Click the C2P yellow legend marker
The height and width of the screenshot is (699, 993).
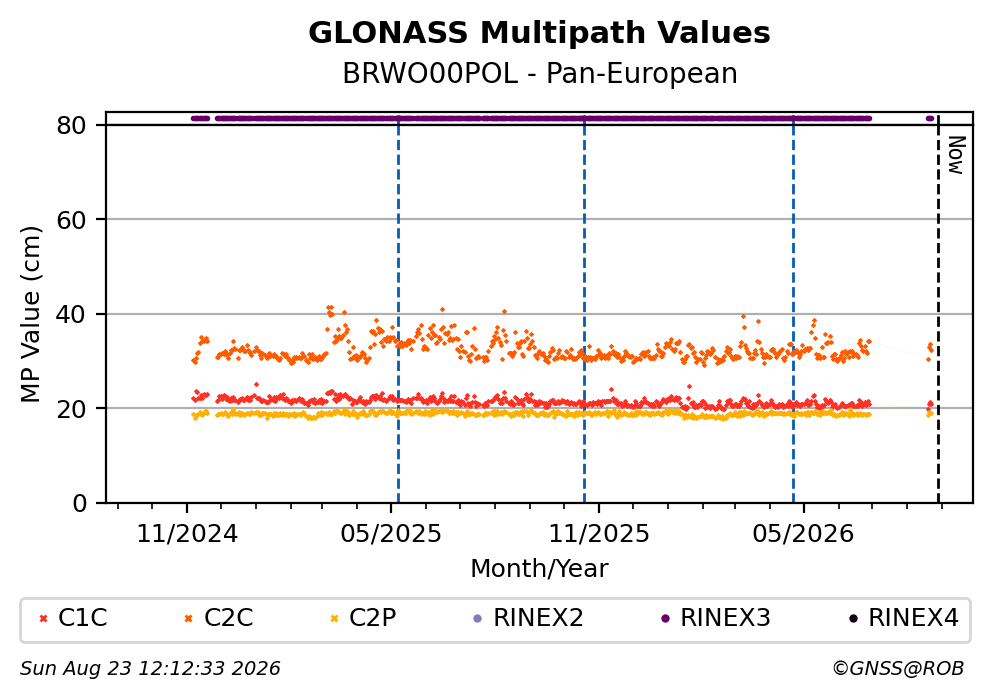(334, 619)
